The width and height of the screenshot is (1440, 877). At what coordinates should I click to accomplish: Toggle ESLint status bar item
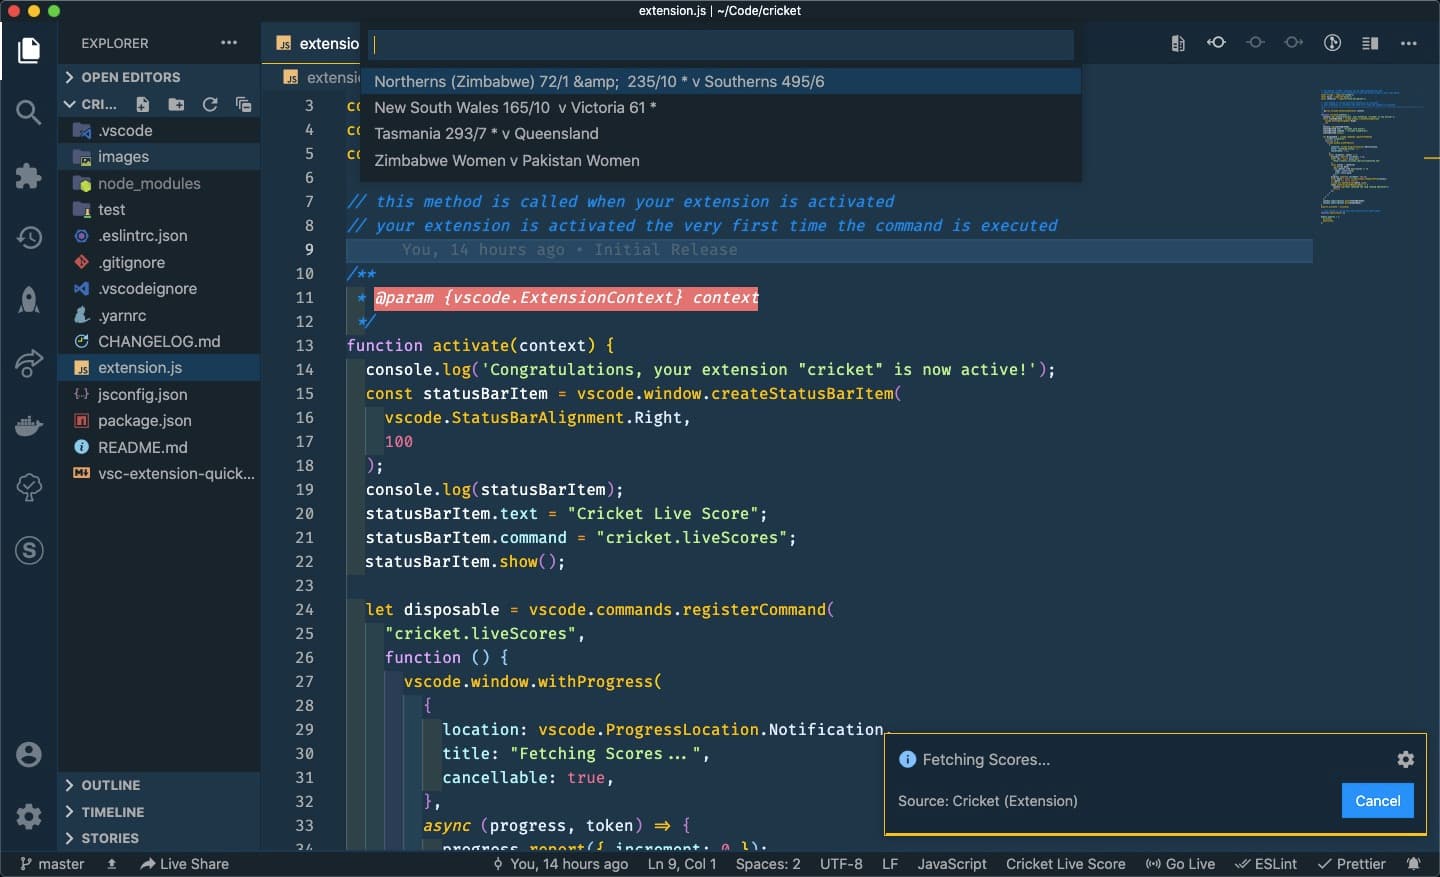1267,864
